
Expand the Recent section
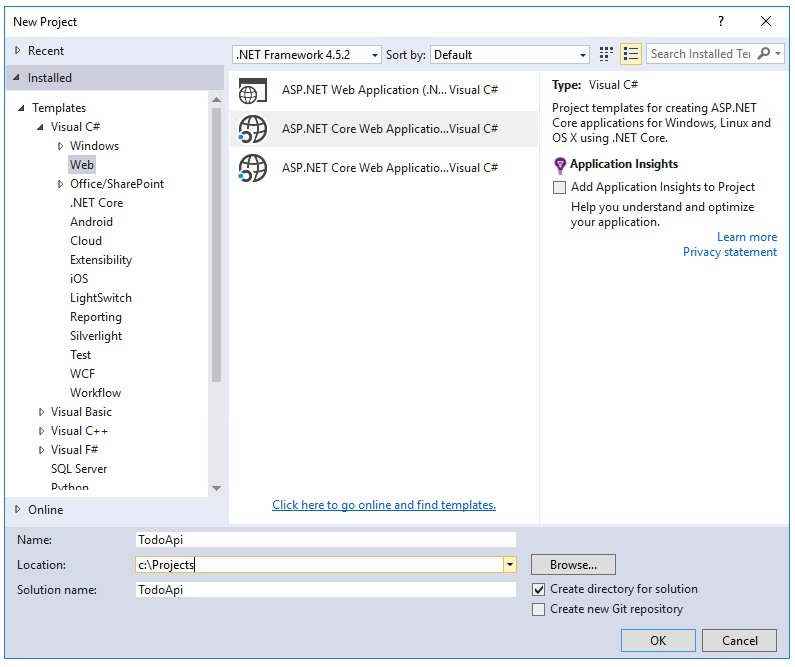click(18, 50)
